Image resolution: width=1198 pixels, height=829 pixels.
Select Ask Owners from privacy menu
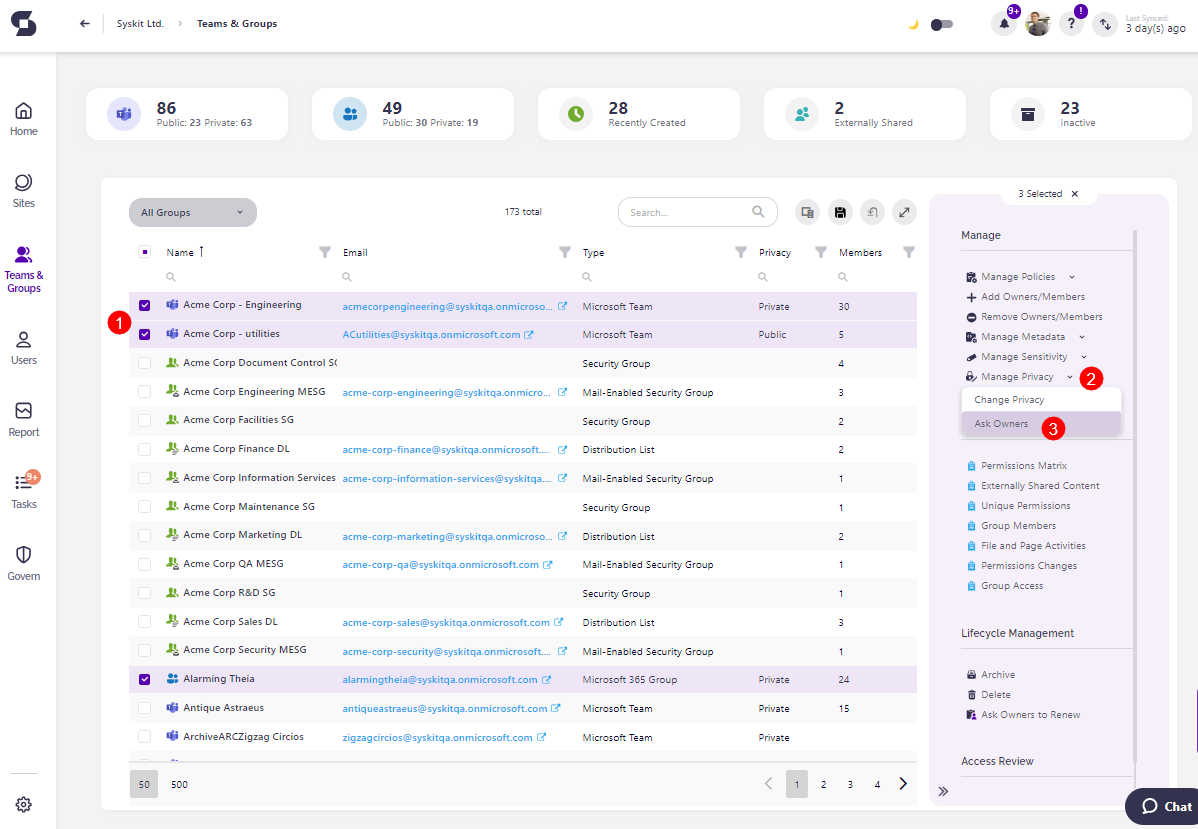point(1001,424)
